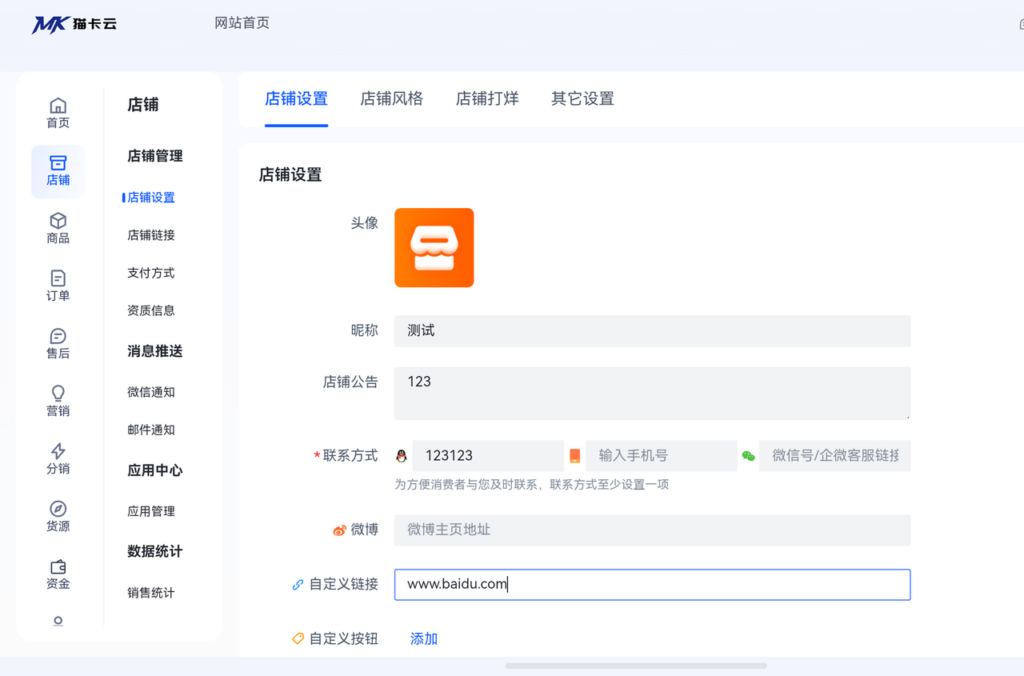Select 店铺设置 in the side menu
This screenshot has height=676, width=1024.
click(151, 197)
